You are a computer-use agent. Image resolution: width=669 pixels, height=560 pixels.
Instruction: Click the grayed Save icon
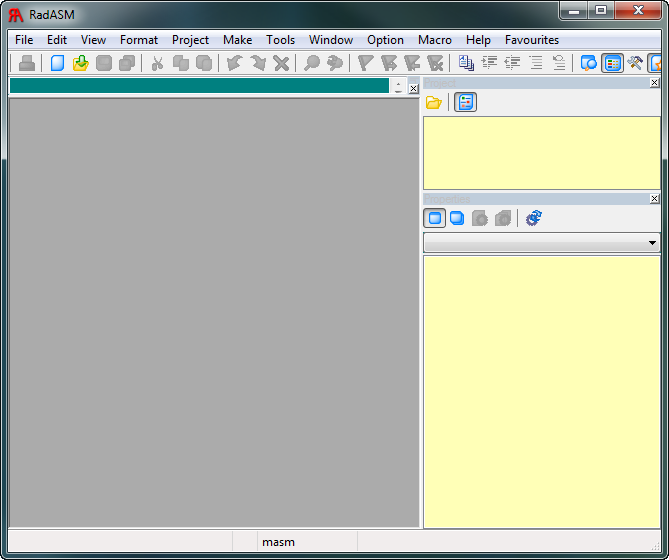click(x=104, y=63)
